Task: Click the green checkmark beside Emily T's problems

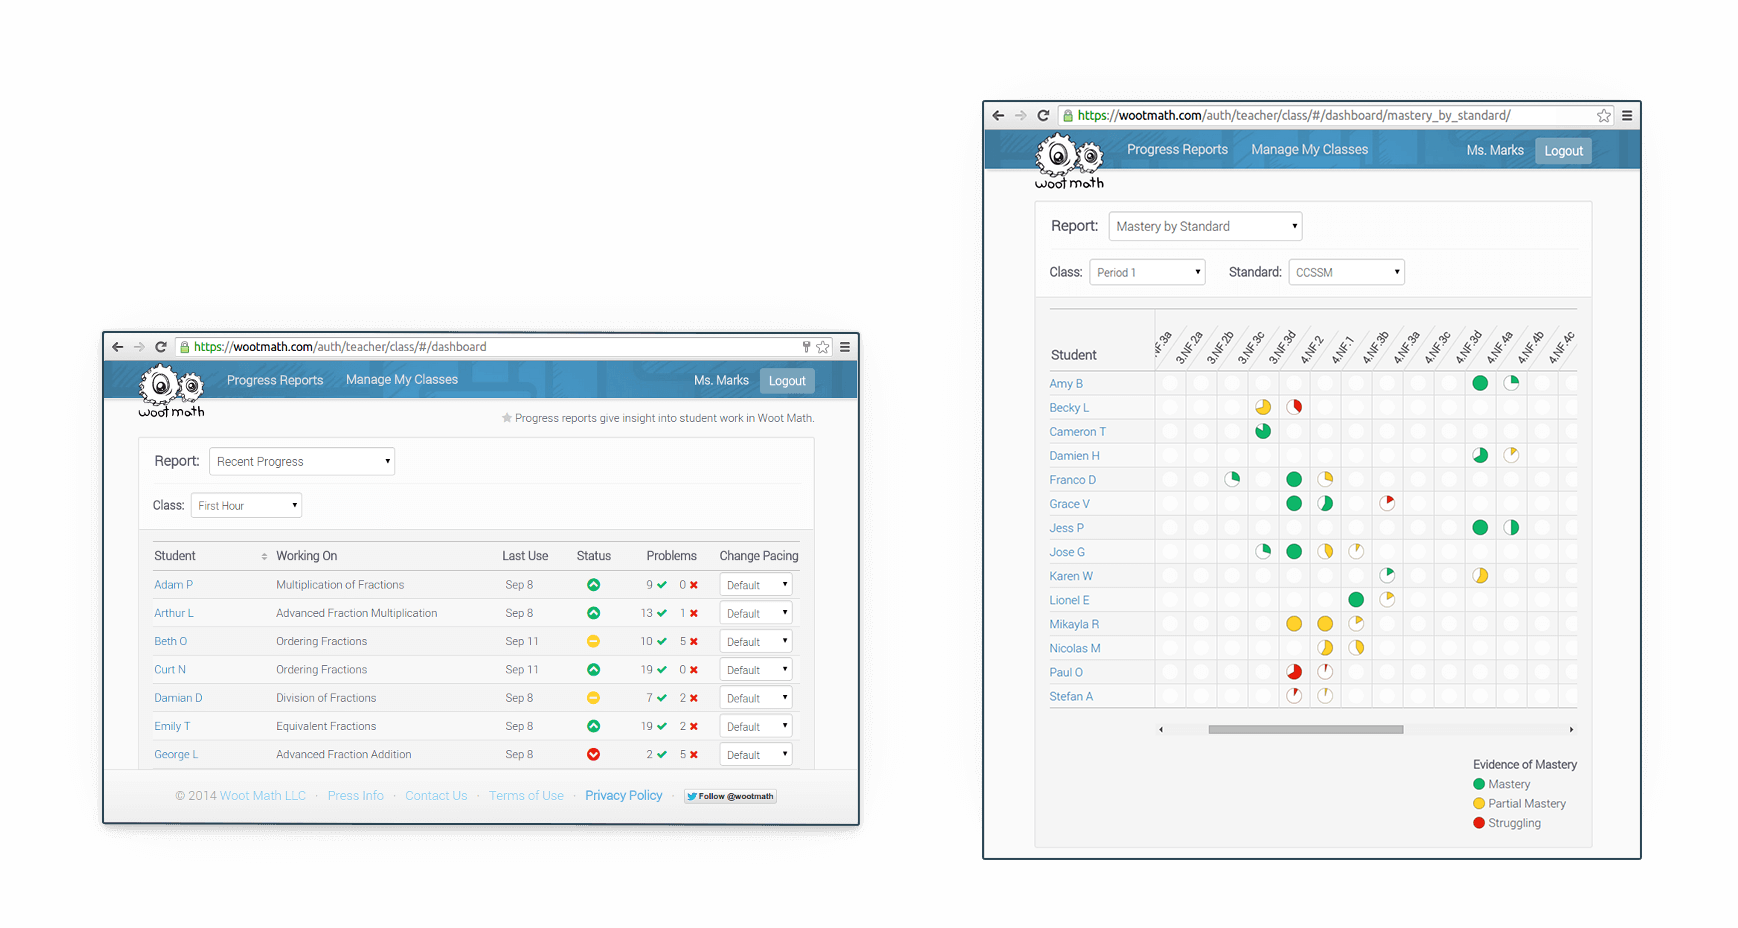Action: click(x=660, y=726)
